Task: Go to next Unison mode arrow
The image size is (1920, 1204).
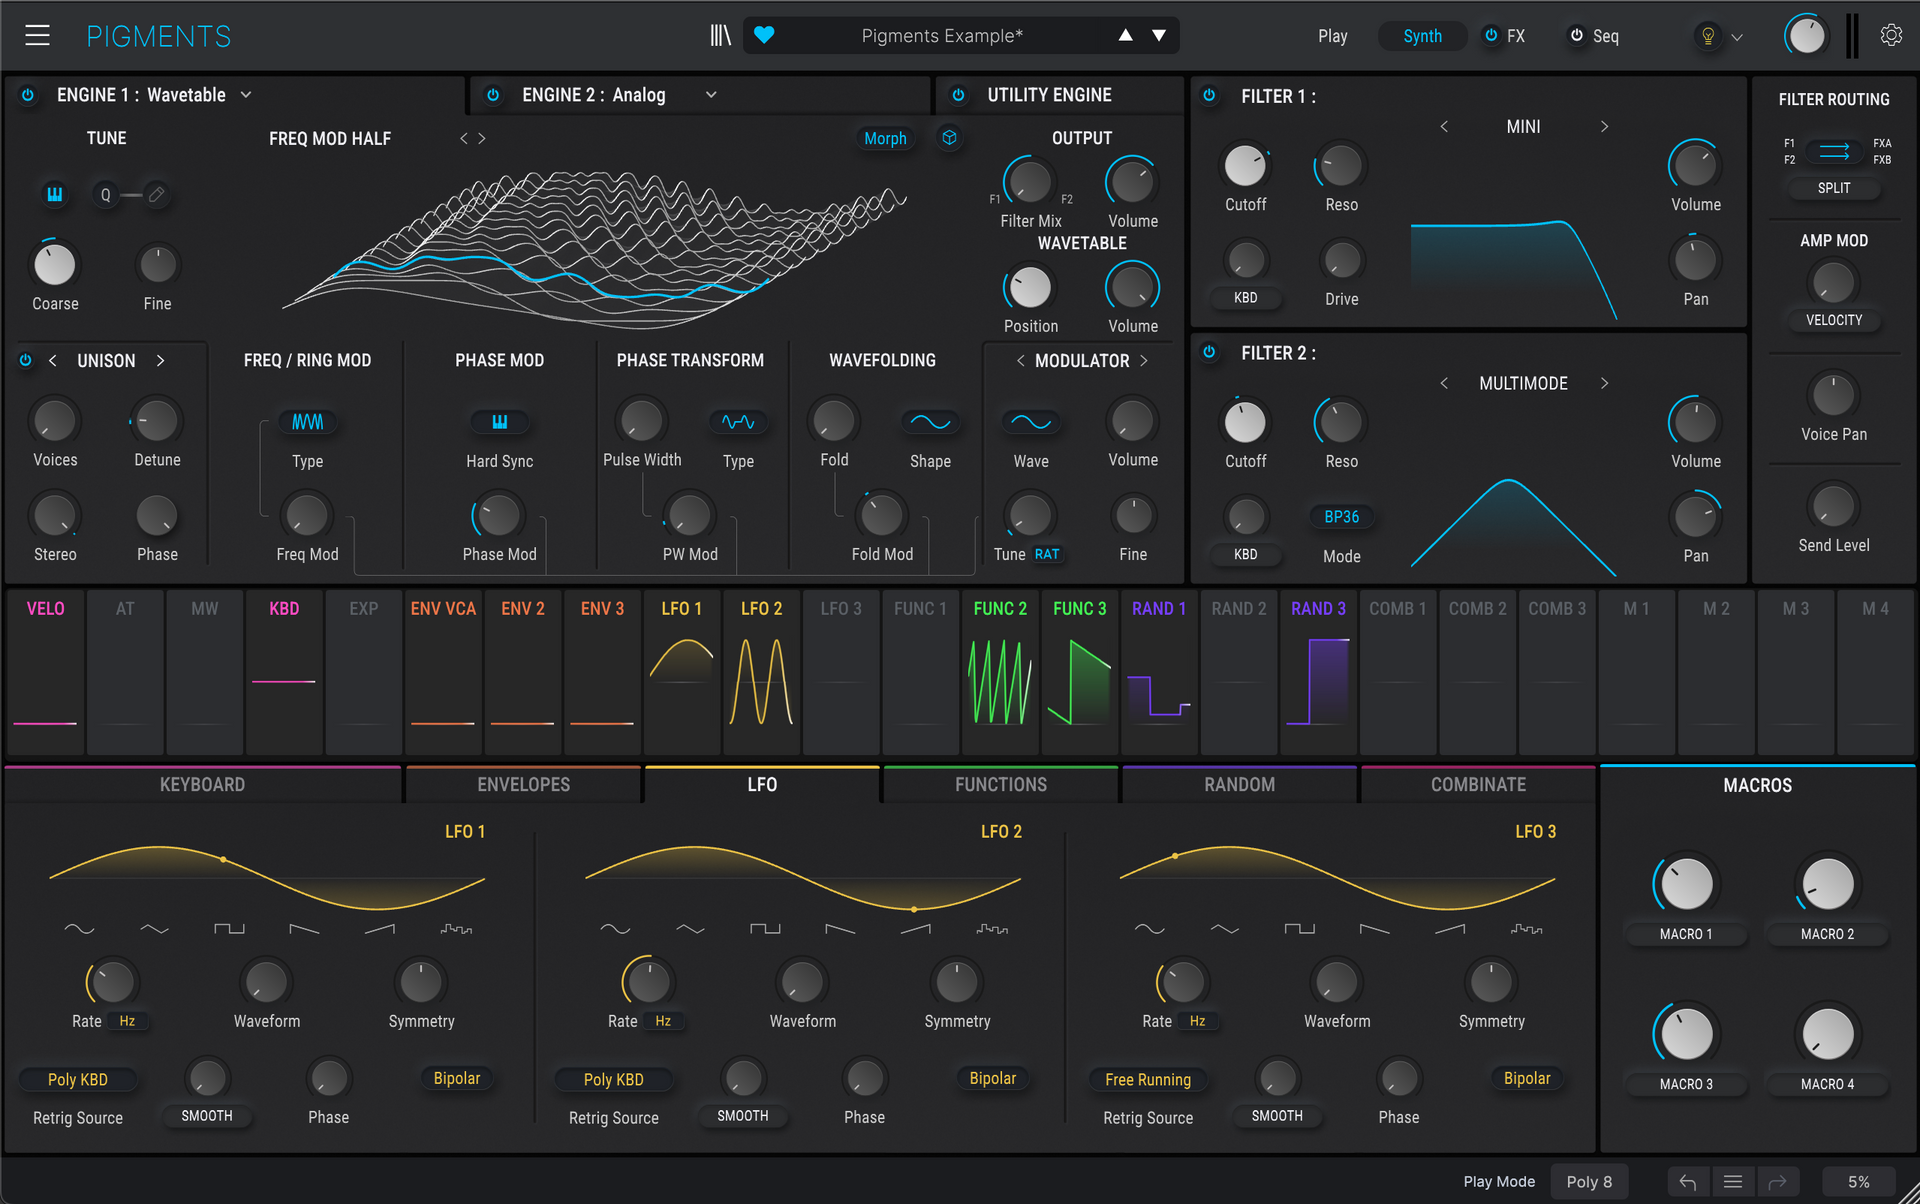Action: tap(160, 360)
